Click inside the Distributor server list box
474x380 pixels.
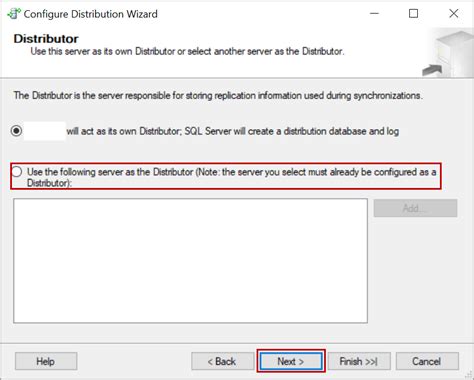pyautogui.click(x=190, y=261)
